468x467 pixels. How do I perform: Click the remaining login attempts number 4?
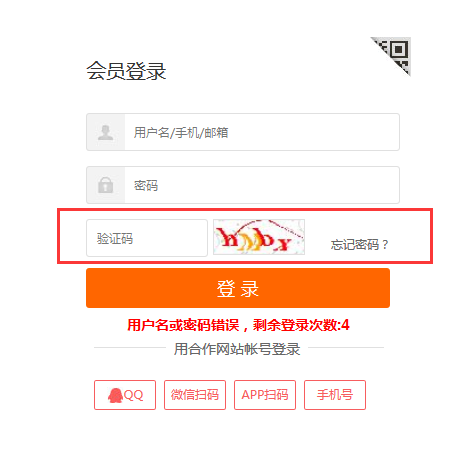346,325
